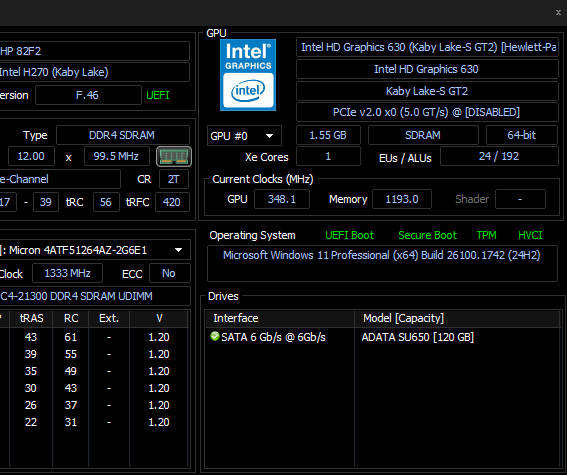Click the tRC value 56
Image resolution: width=567 pixels, height=475 pixels.
106,202
